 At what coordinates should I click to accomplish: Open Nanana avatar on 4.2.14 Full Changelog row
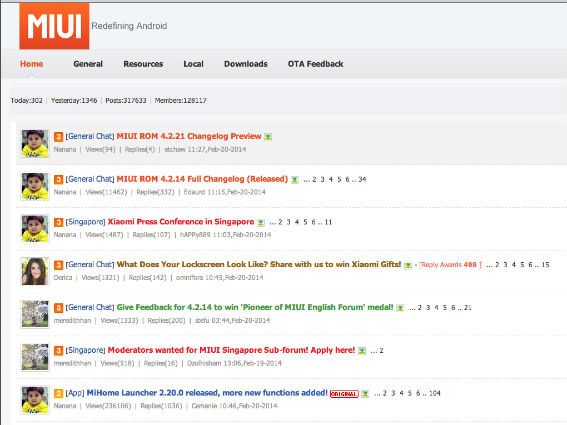35,186
